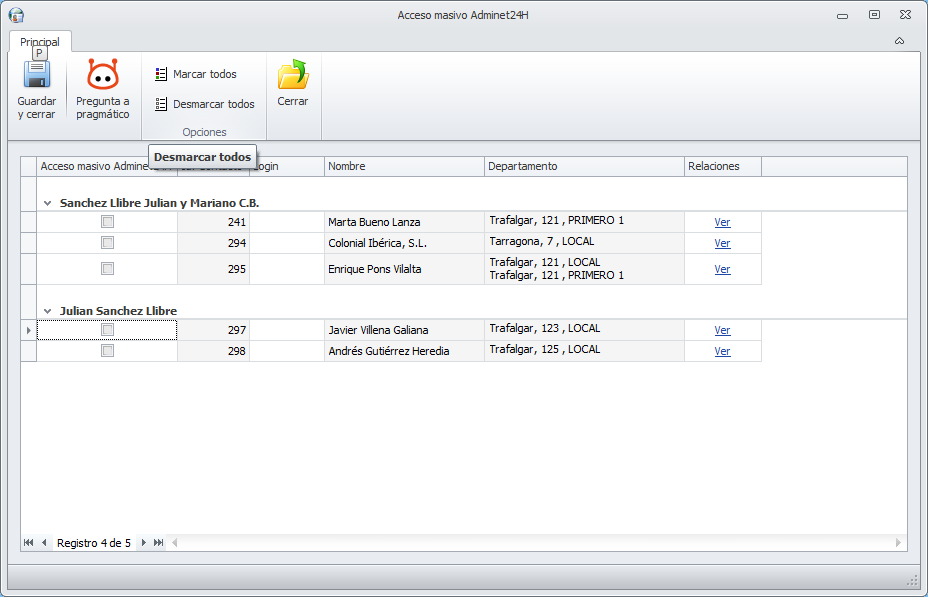Go to last record navigation icon
This screenshot has height=597, width=928.
point(159,543)
